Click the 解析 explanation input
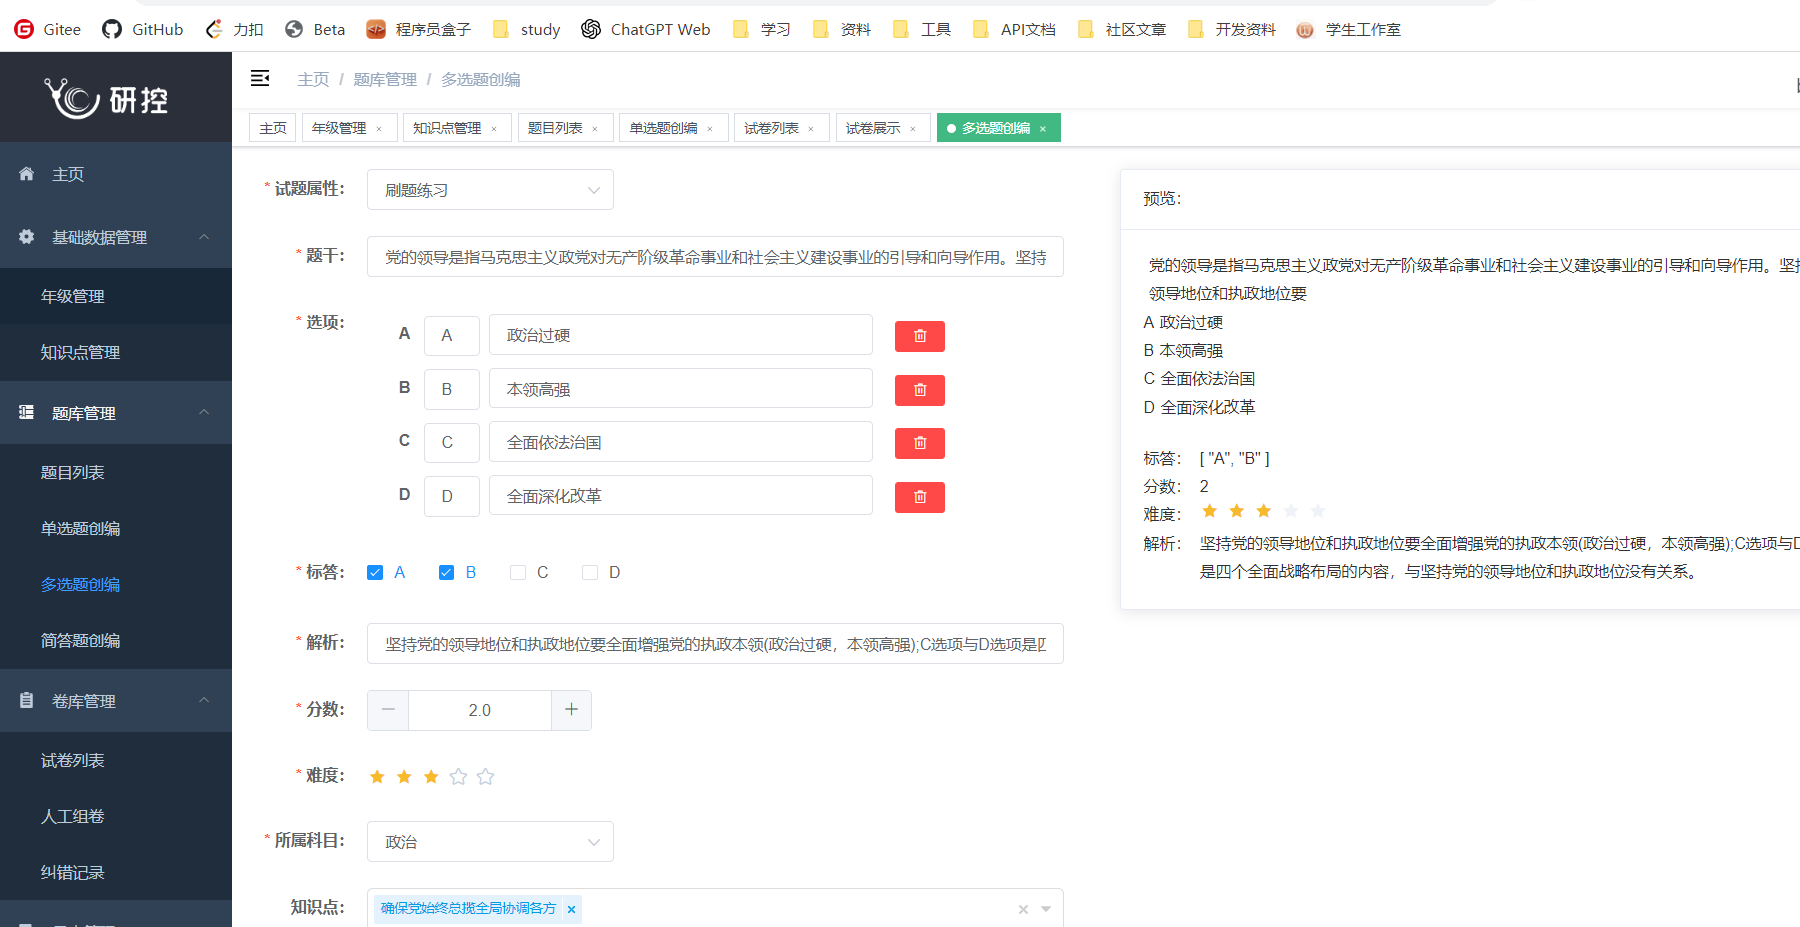Screen dimensions: 1800x927 (715, 644)
